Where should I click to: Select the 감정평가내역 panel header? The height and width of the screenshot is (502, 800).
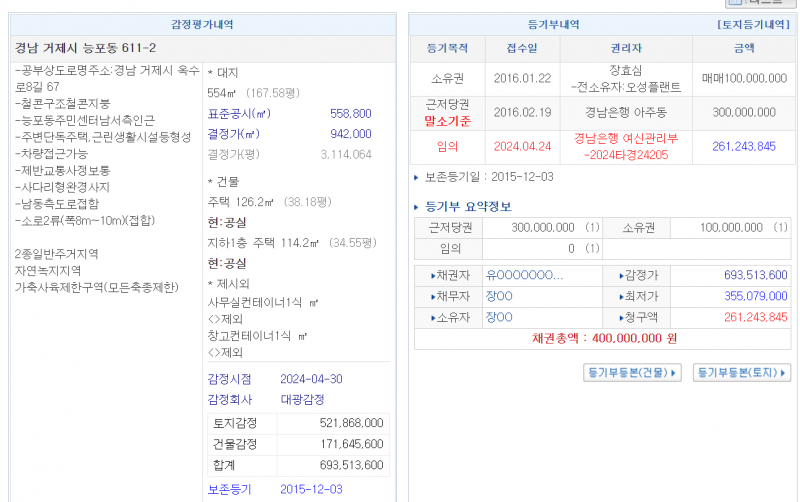tap(203, 22)
